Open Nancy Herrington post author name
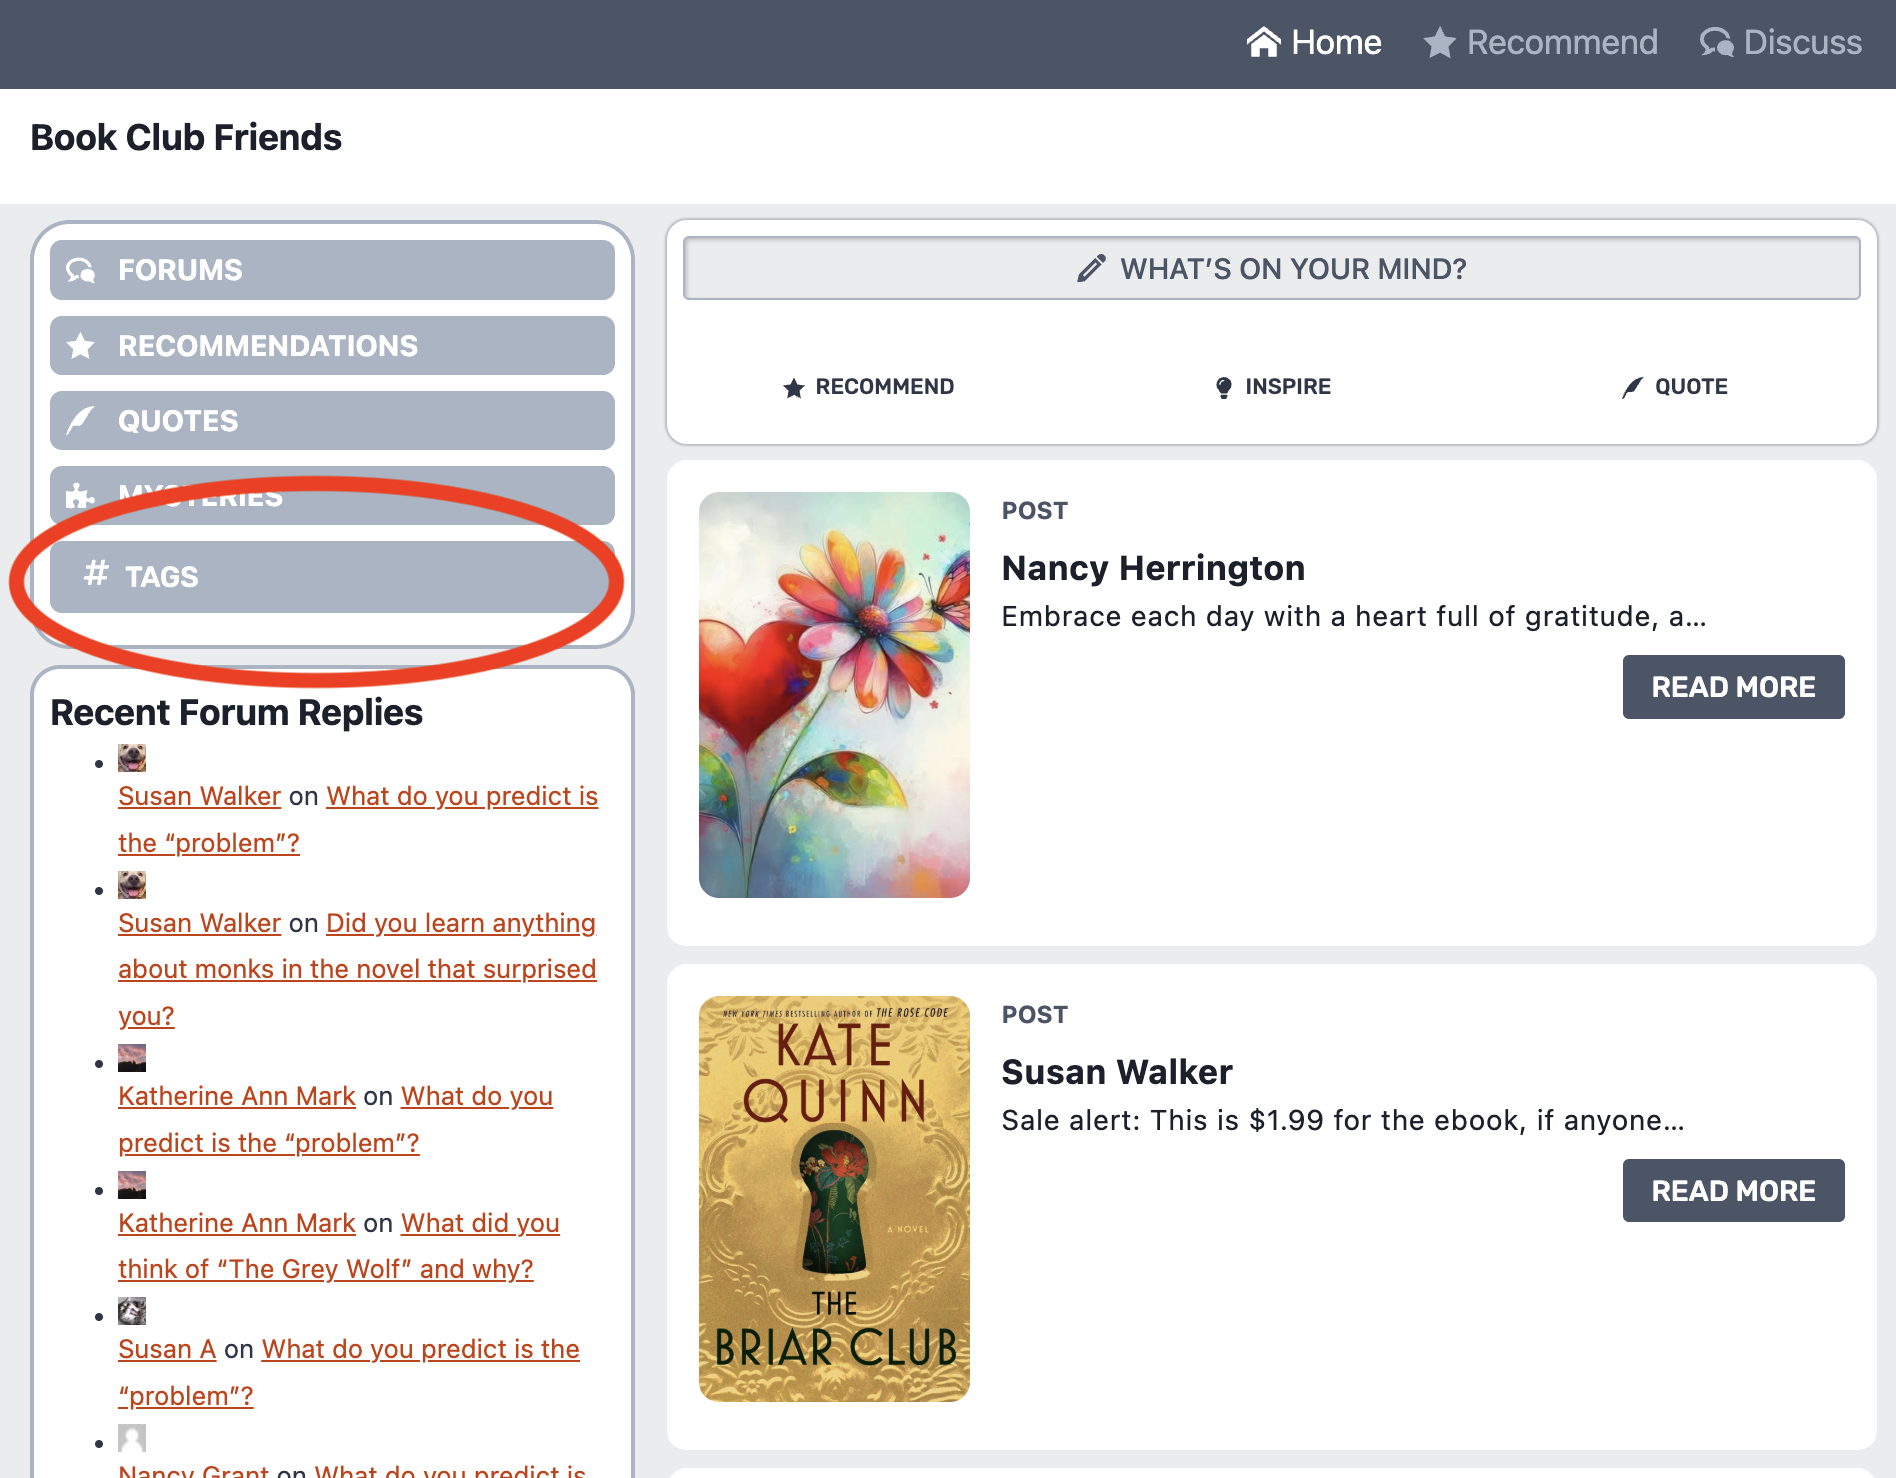1896x1478 pixels. point(1153,568)
